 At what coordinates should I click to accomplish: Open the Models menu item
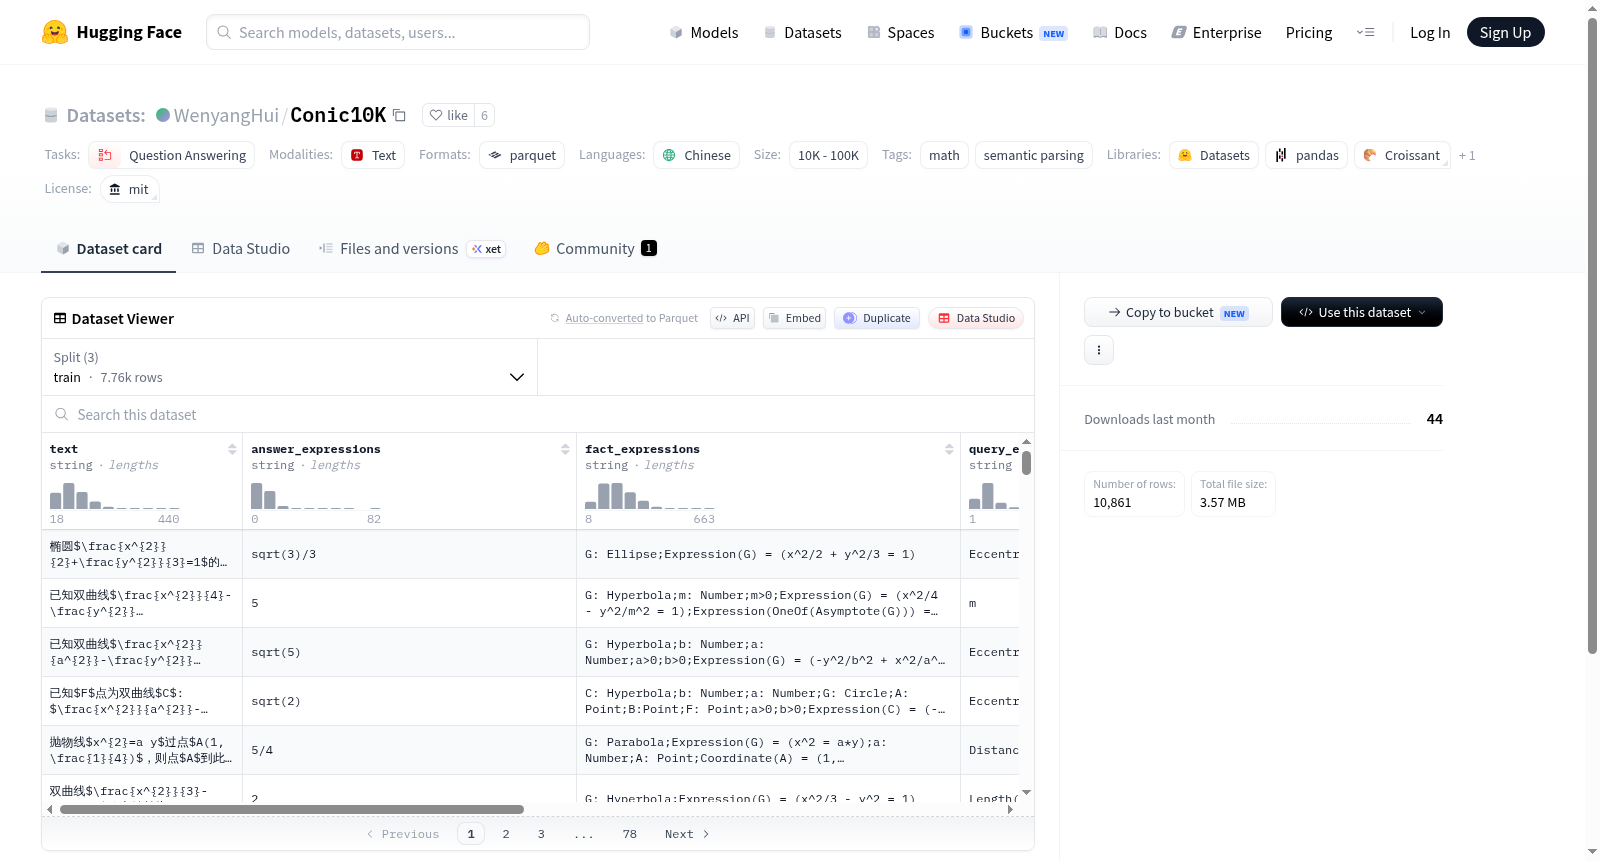703,32
